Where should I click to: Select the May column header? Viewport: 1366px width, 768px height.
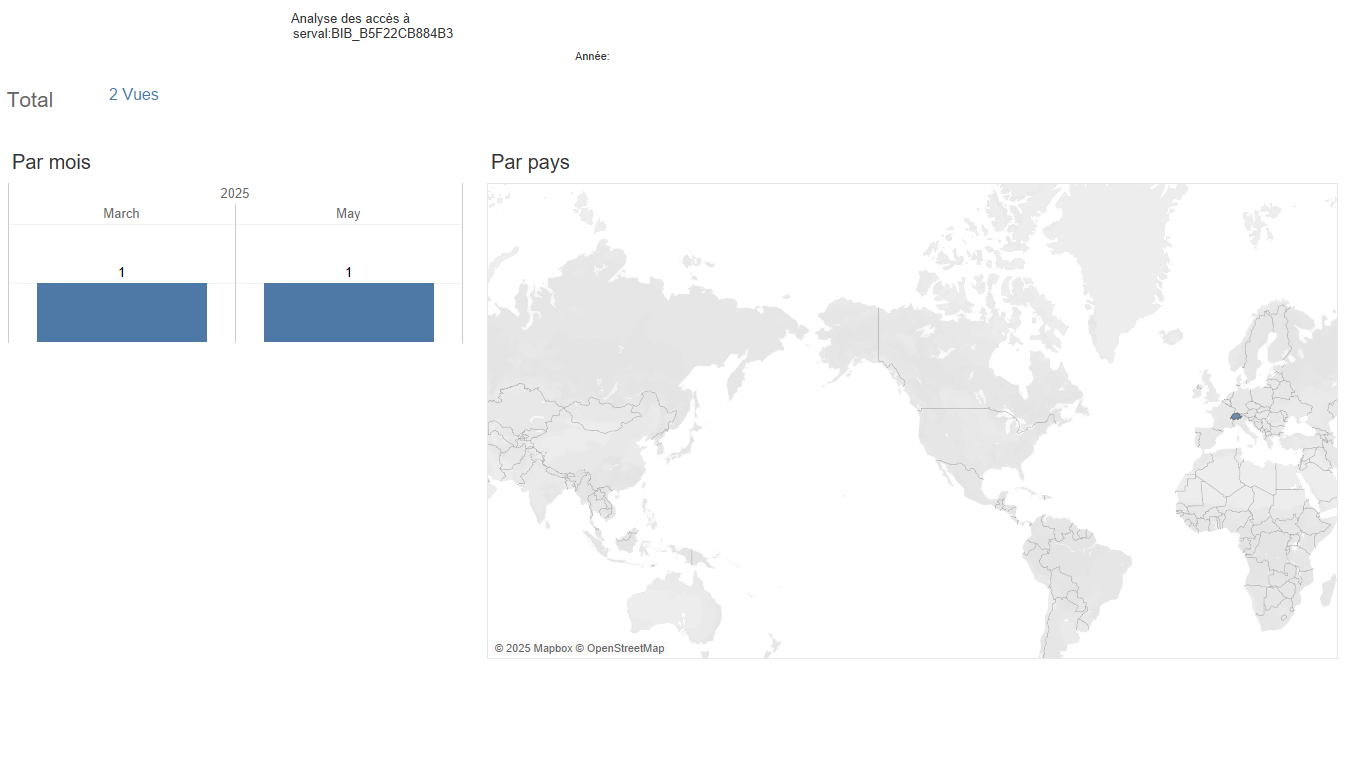coord(348,214)
